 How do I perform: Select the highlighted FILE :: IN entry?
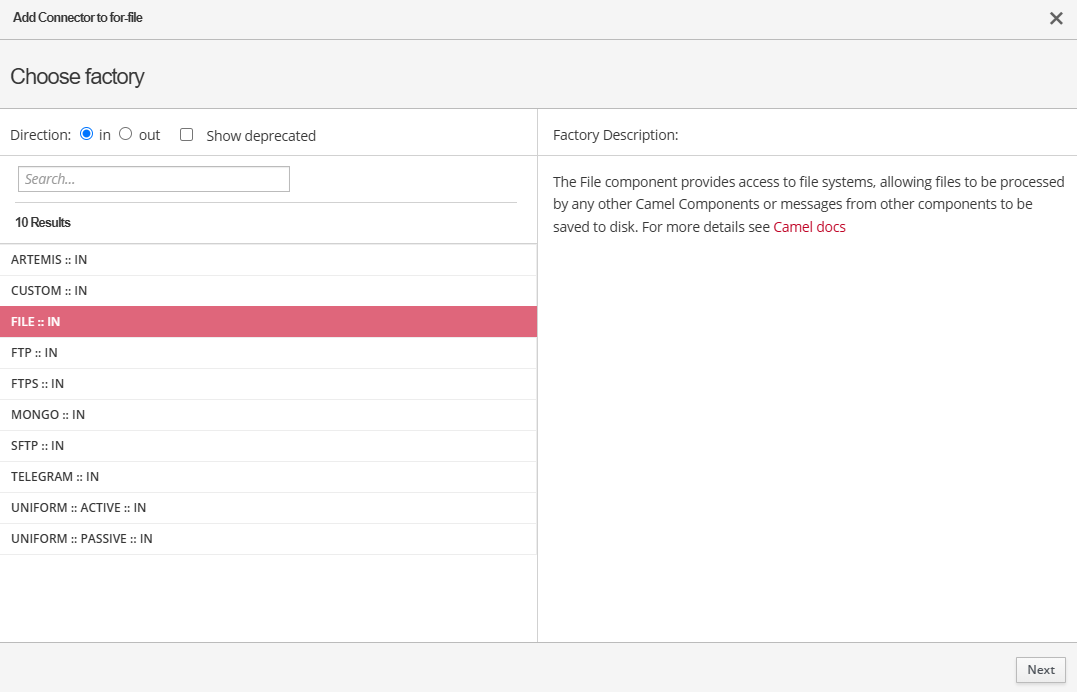tap(36, 322)
